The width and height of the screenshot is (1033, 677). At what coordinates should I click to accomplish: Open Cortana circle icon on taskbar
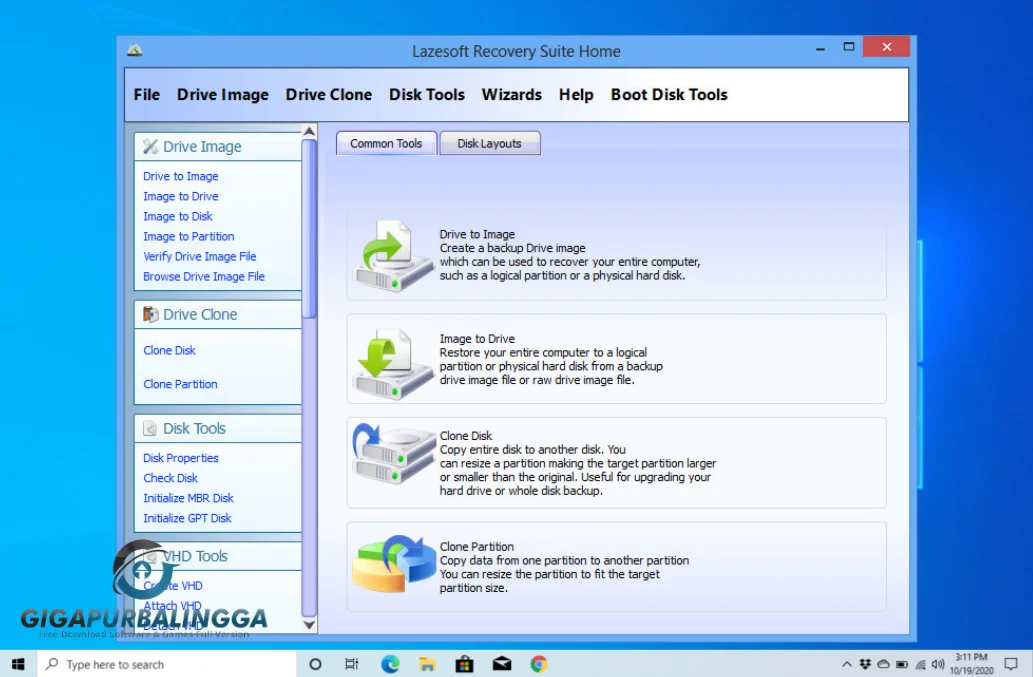[x=315, y=664]
